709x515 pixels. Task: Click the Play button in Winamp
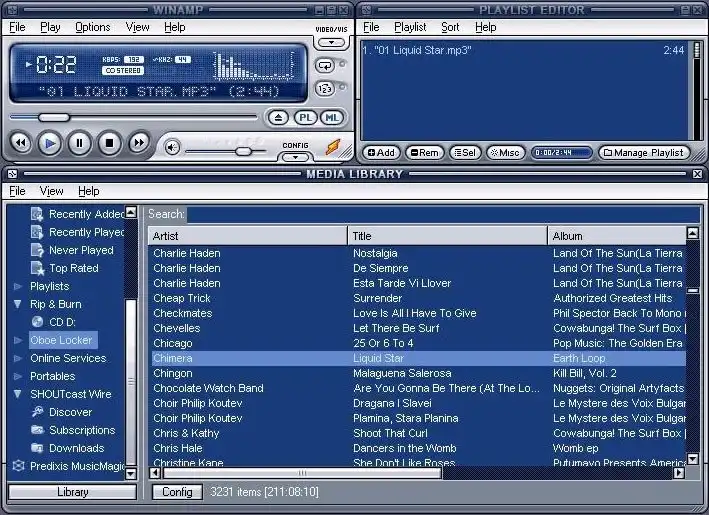[x=49, y=144]
